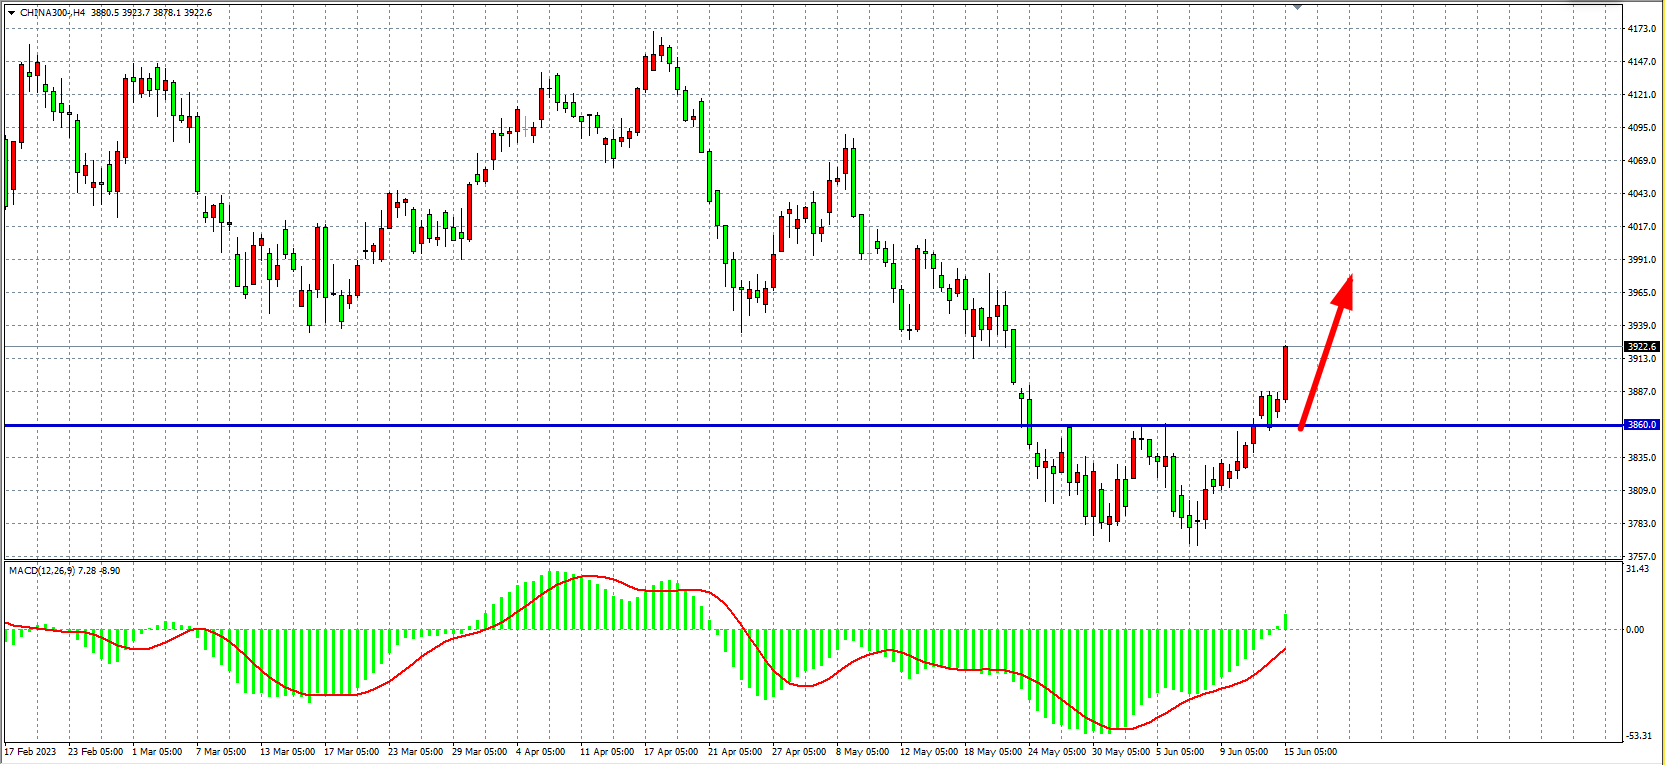Click the latest green MACD histogram bar

(x=1286, y=622)
